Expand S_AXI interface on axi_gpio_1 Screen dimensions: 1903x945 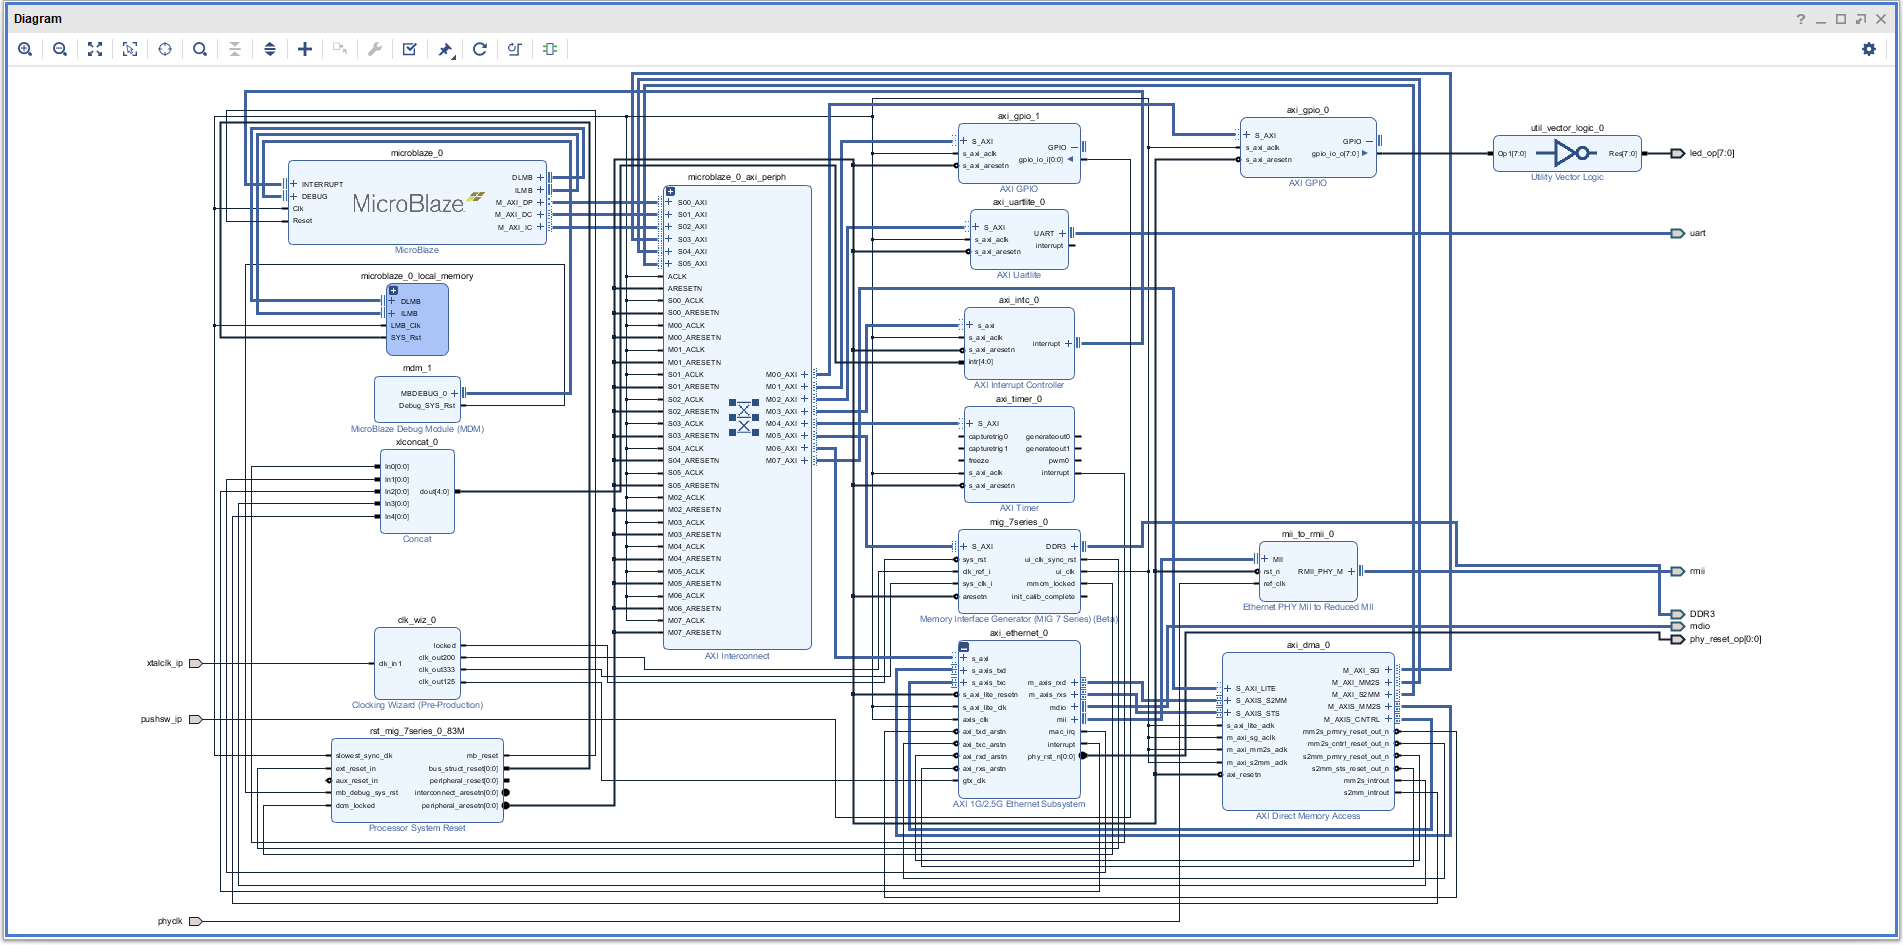pyautogui.click(x=964, y=141)
